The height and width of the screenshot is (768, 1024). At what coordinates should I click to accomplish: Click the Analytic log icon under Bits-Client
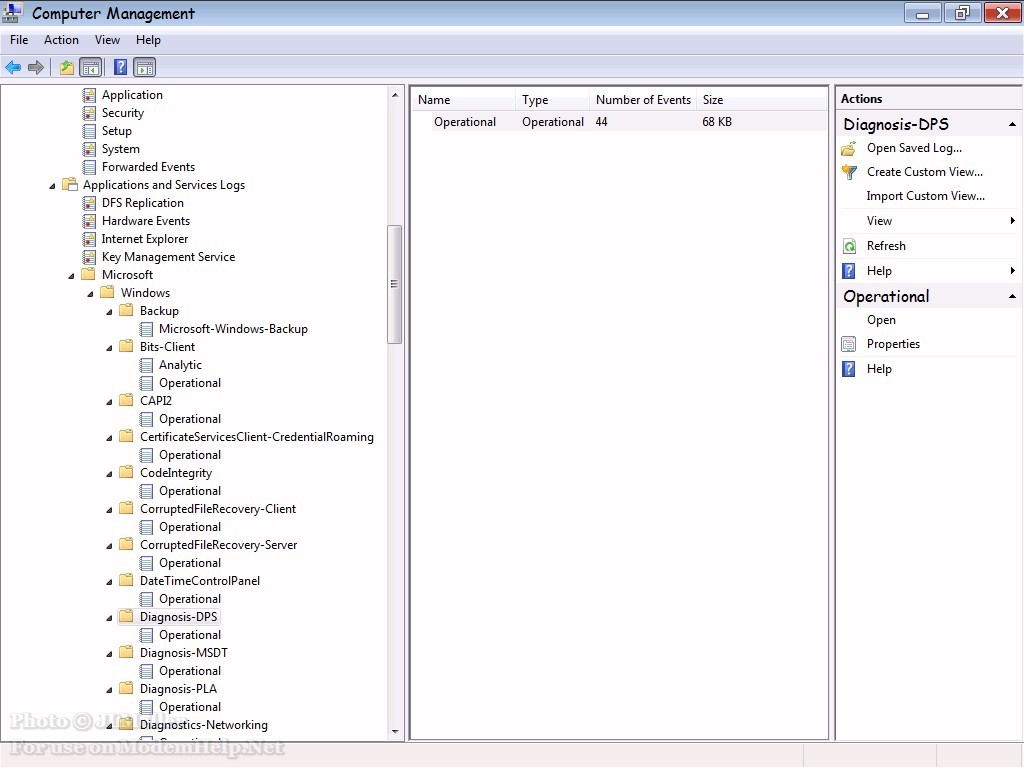147,365
